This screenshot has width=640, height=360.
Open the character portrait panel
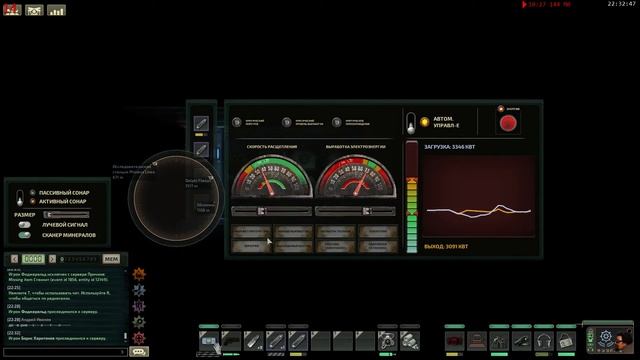pos(610,339)
